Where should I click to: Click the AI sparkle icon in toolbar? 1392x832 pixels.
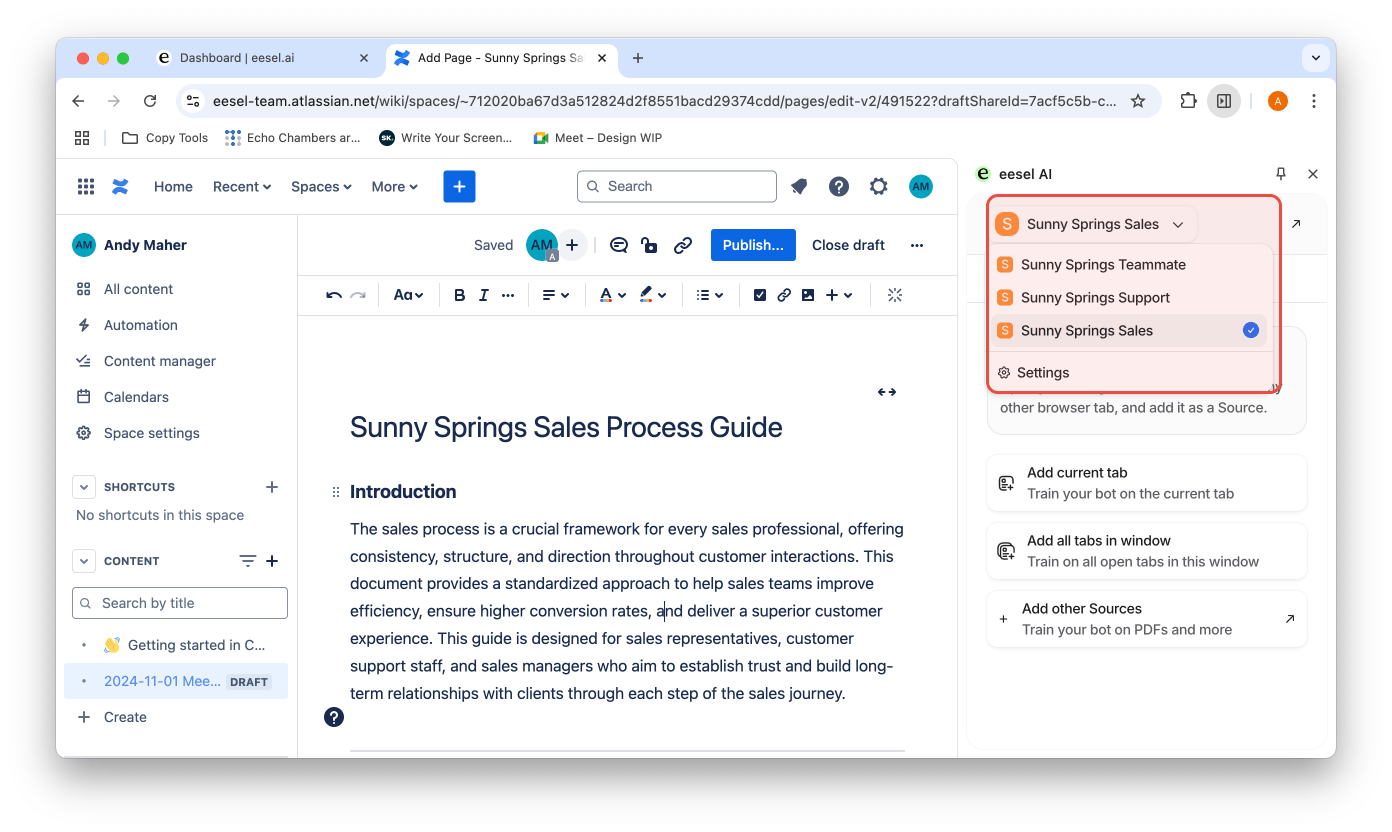point(895,295)
